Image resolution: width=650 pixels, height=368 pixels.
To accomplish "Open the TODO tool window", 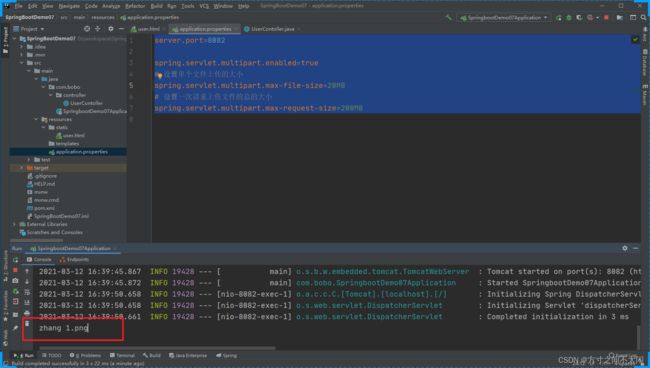I will tap(51, 356).
